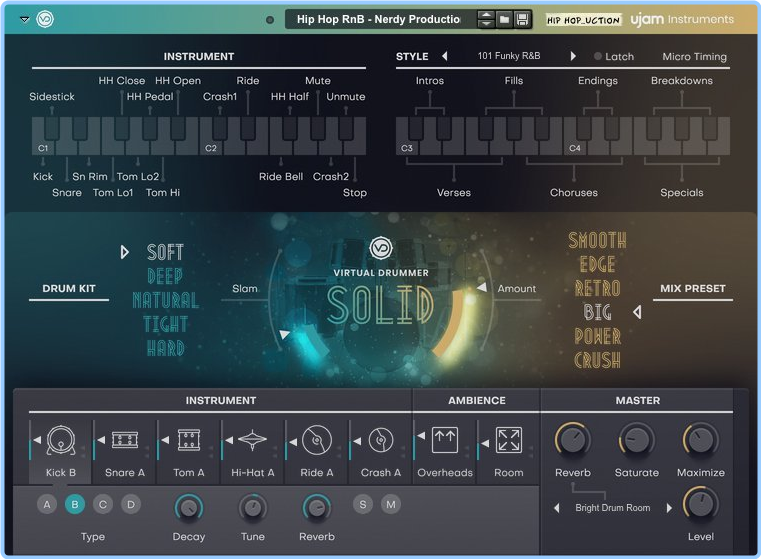Viewport: 761px width, 559px height.
Task: Click the Hip Hop_uction banner badge
Action: tap(583, 20)
